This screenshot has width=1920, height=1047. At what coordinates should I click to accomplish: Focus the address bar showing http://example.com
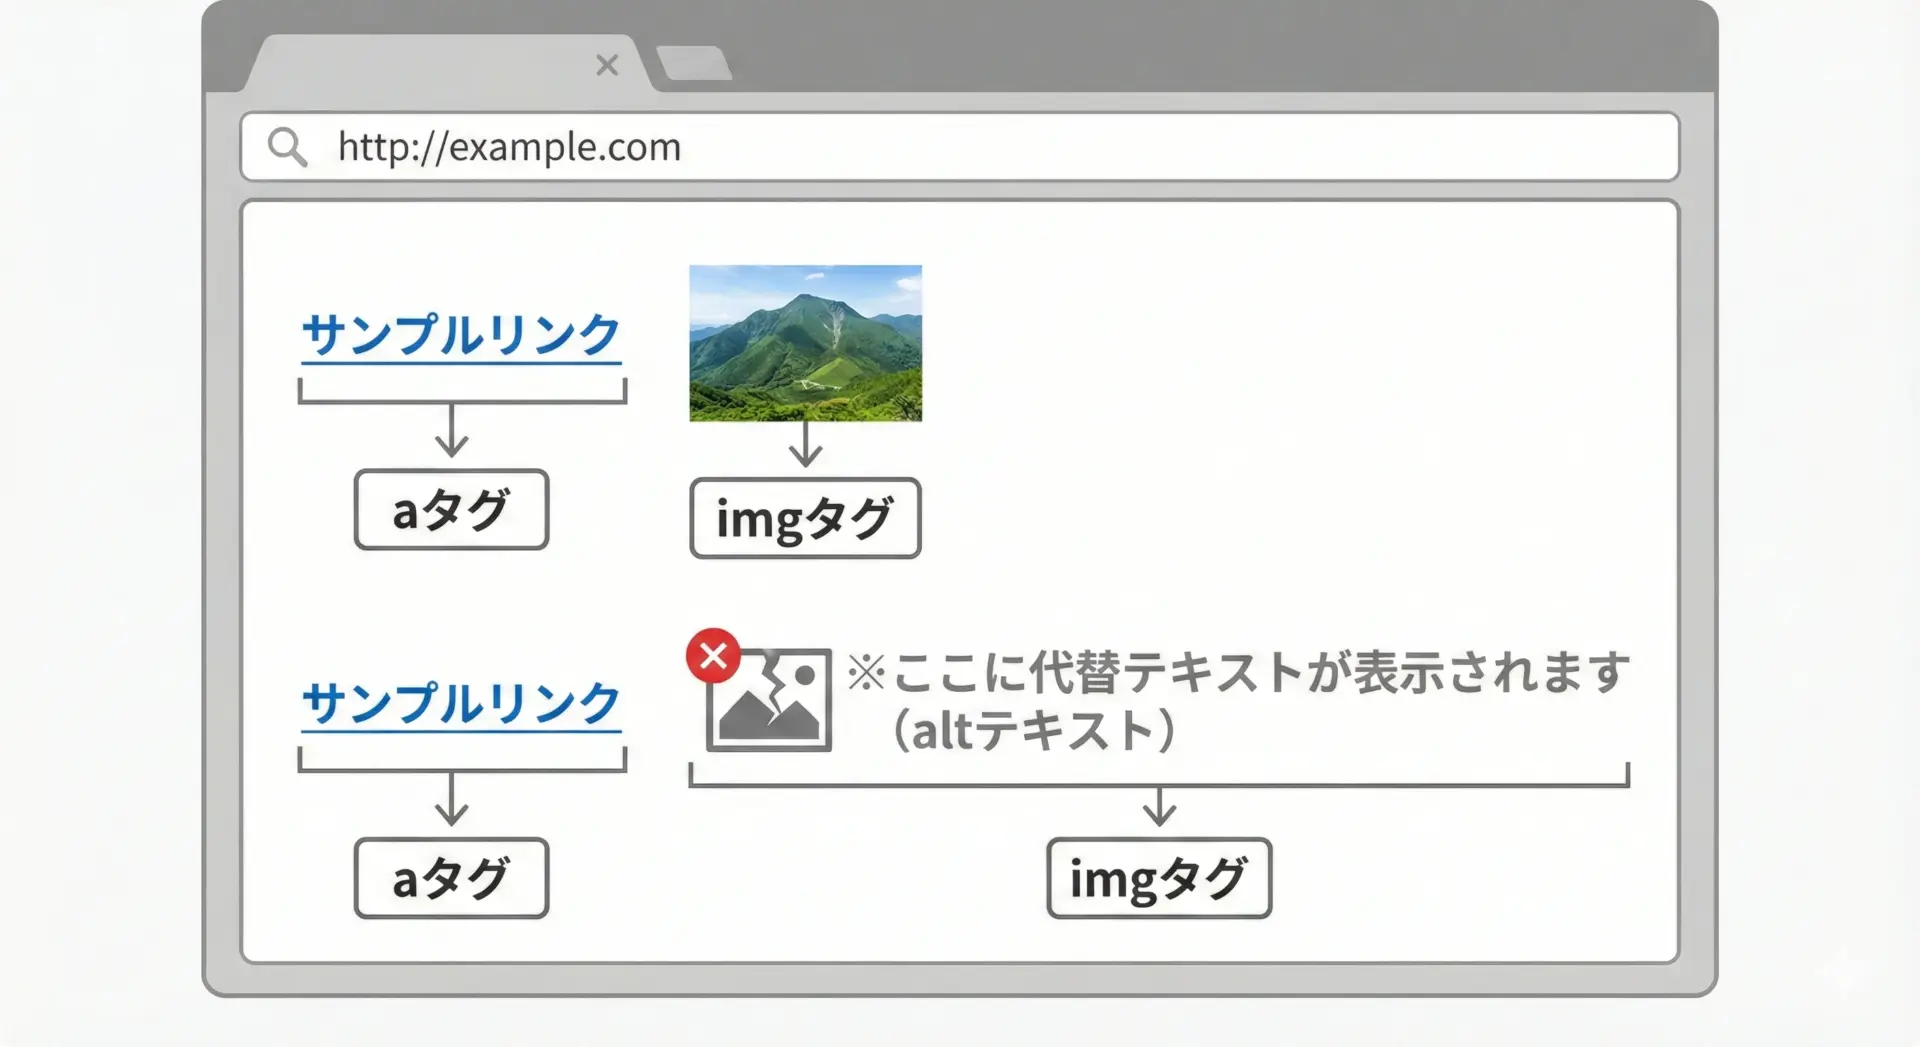pos(960,147)
